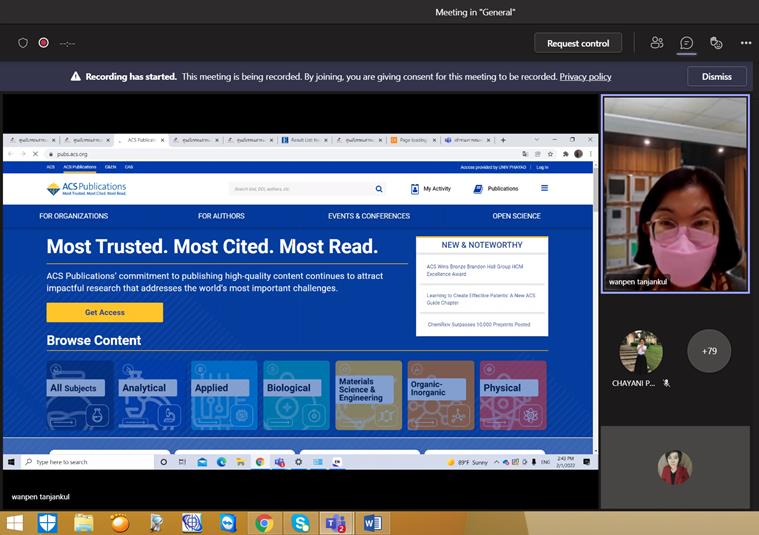Bookmark the page with the star icon
Viewport: 759px width, 535px height.
[x=550, y=154]
